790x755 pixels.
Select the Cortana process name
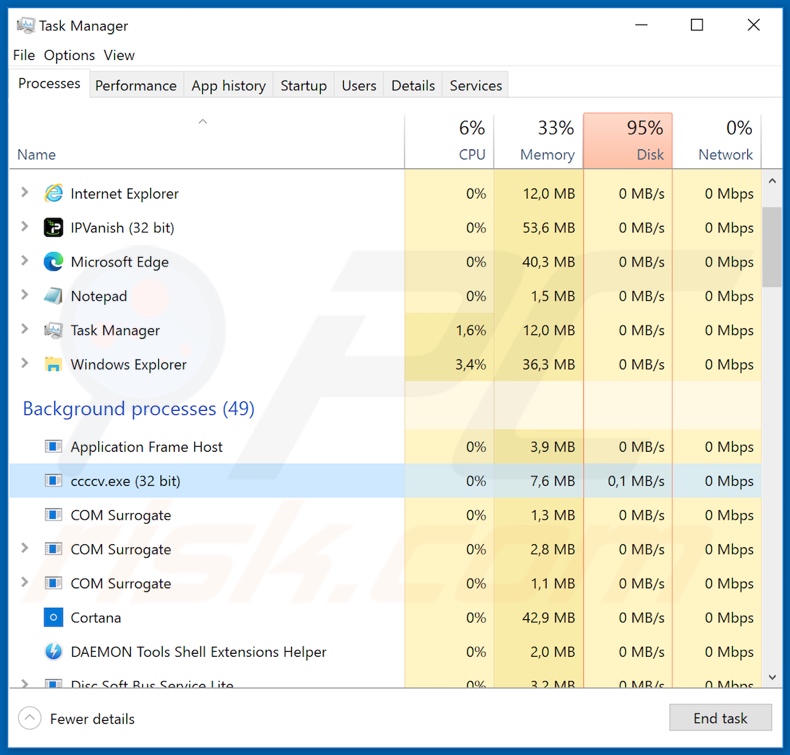point(96,617)
